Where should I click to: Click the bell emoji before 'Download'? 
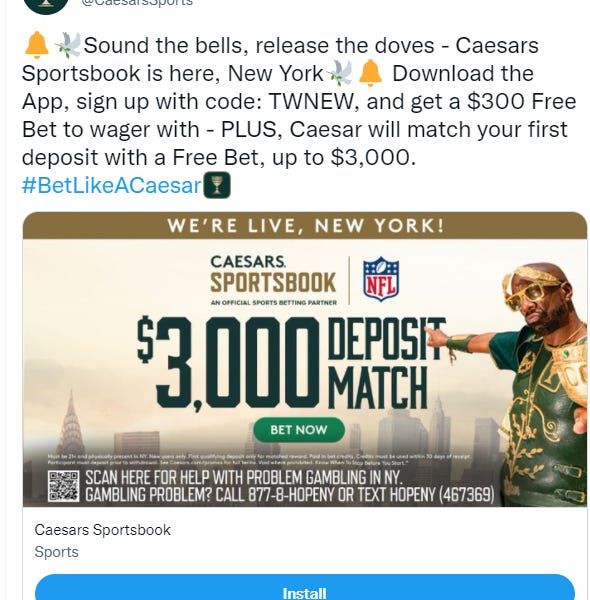point(370,73)
